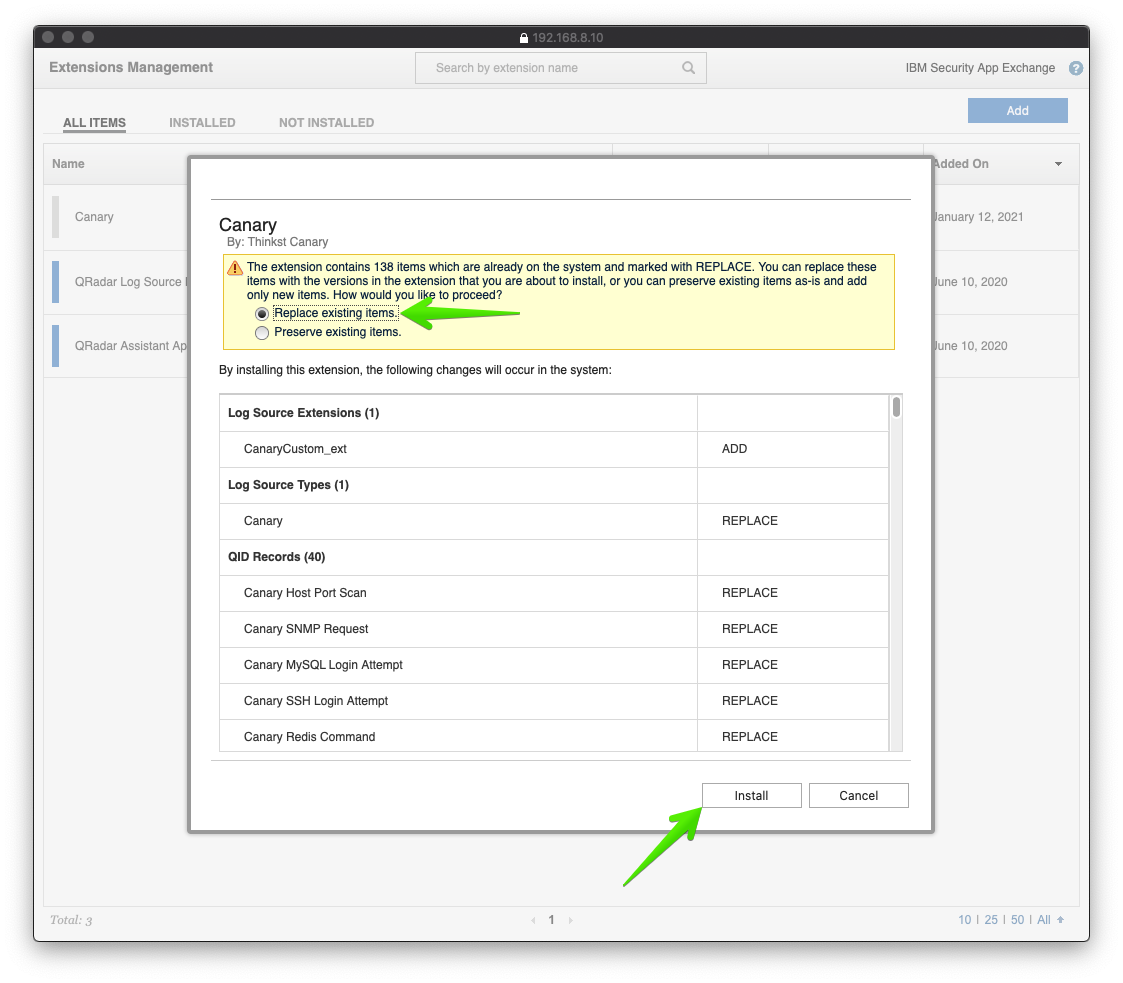Click Log Source Extensions (1) heading
The width and height of the screenshot is (1123, 983).
(x=304, y=413)
